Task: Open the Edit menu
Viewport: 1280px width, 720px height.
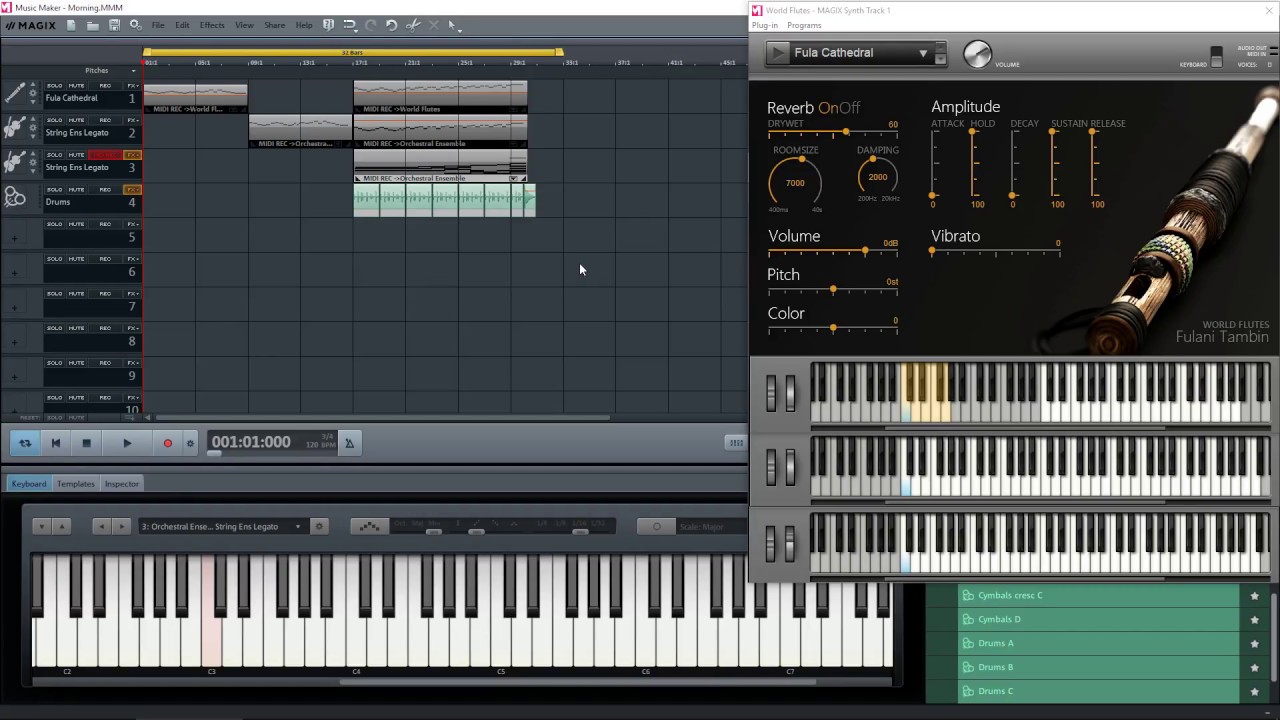Action: point(182,25)
